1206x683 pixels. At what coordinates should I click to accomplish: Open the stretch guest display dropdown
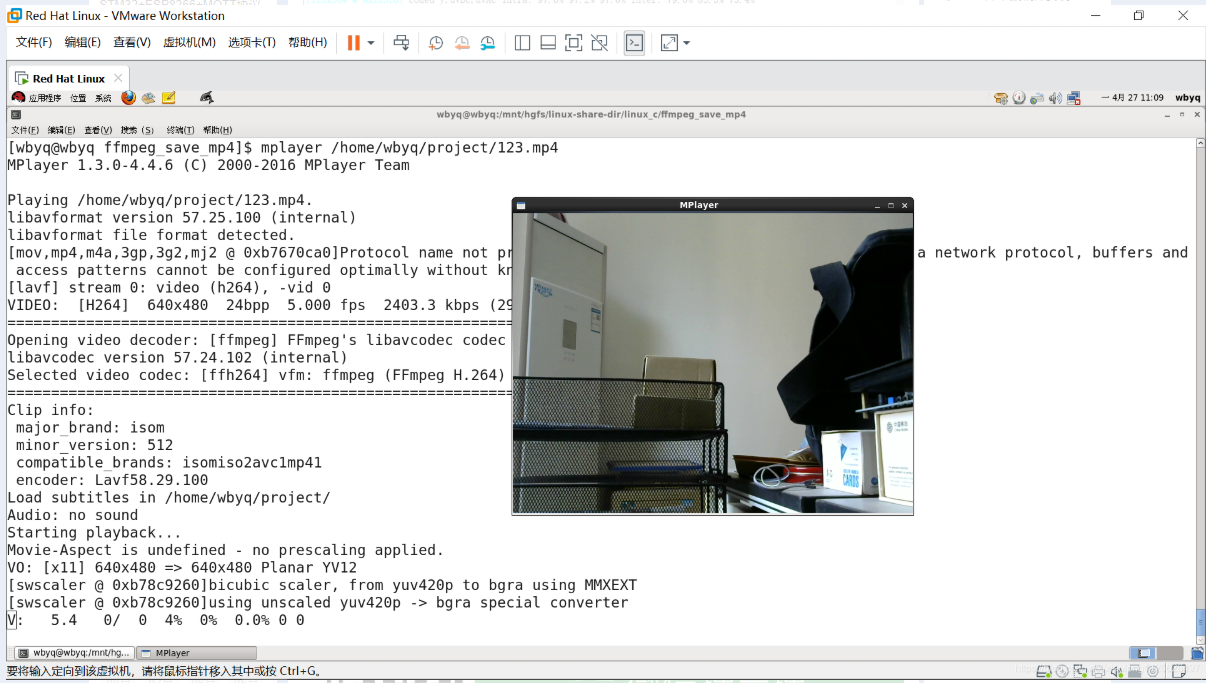pos(687,43)
